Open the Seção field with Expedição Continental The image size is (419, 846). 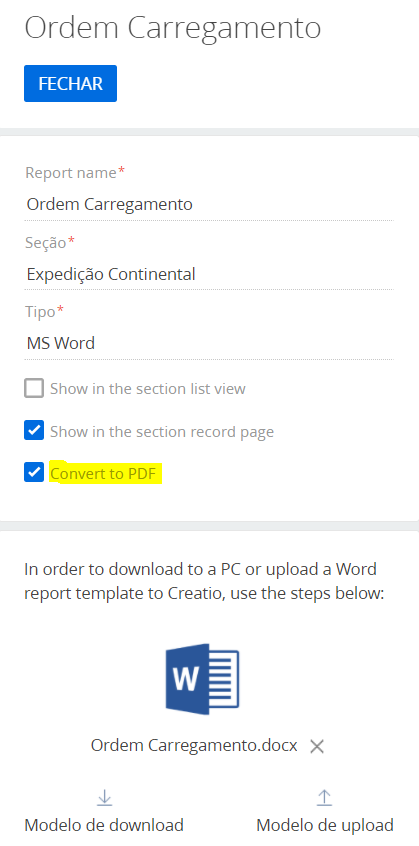click(x=209, y=274)
